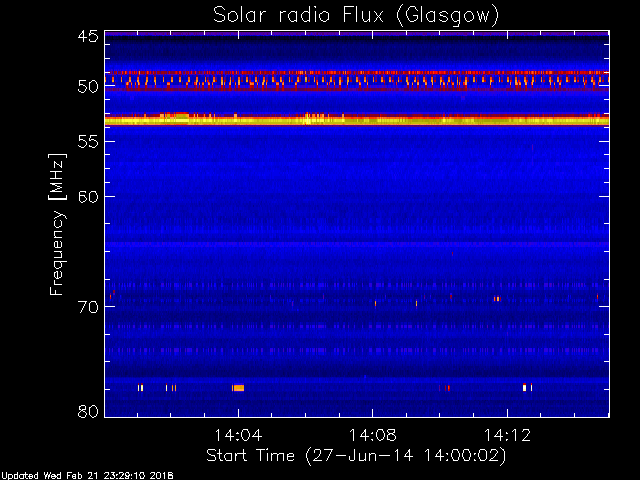Click the bright yellow band near 53 MHz
Viewport: 640px width, 480px height.
(357, 120)
